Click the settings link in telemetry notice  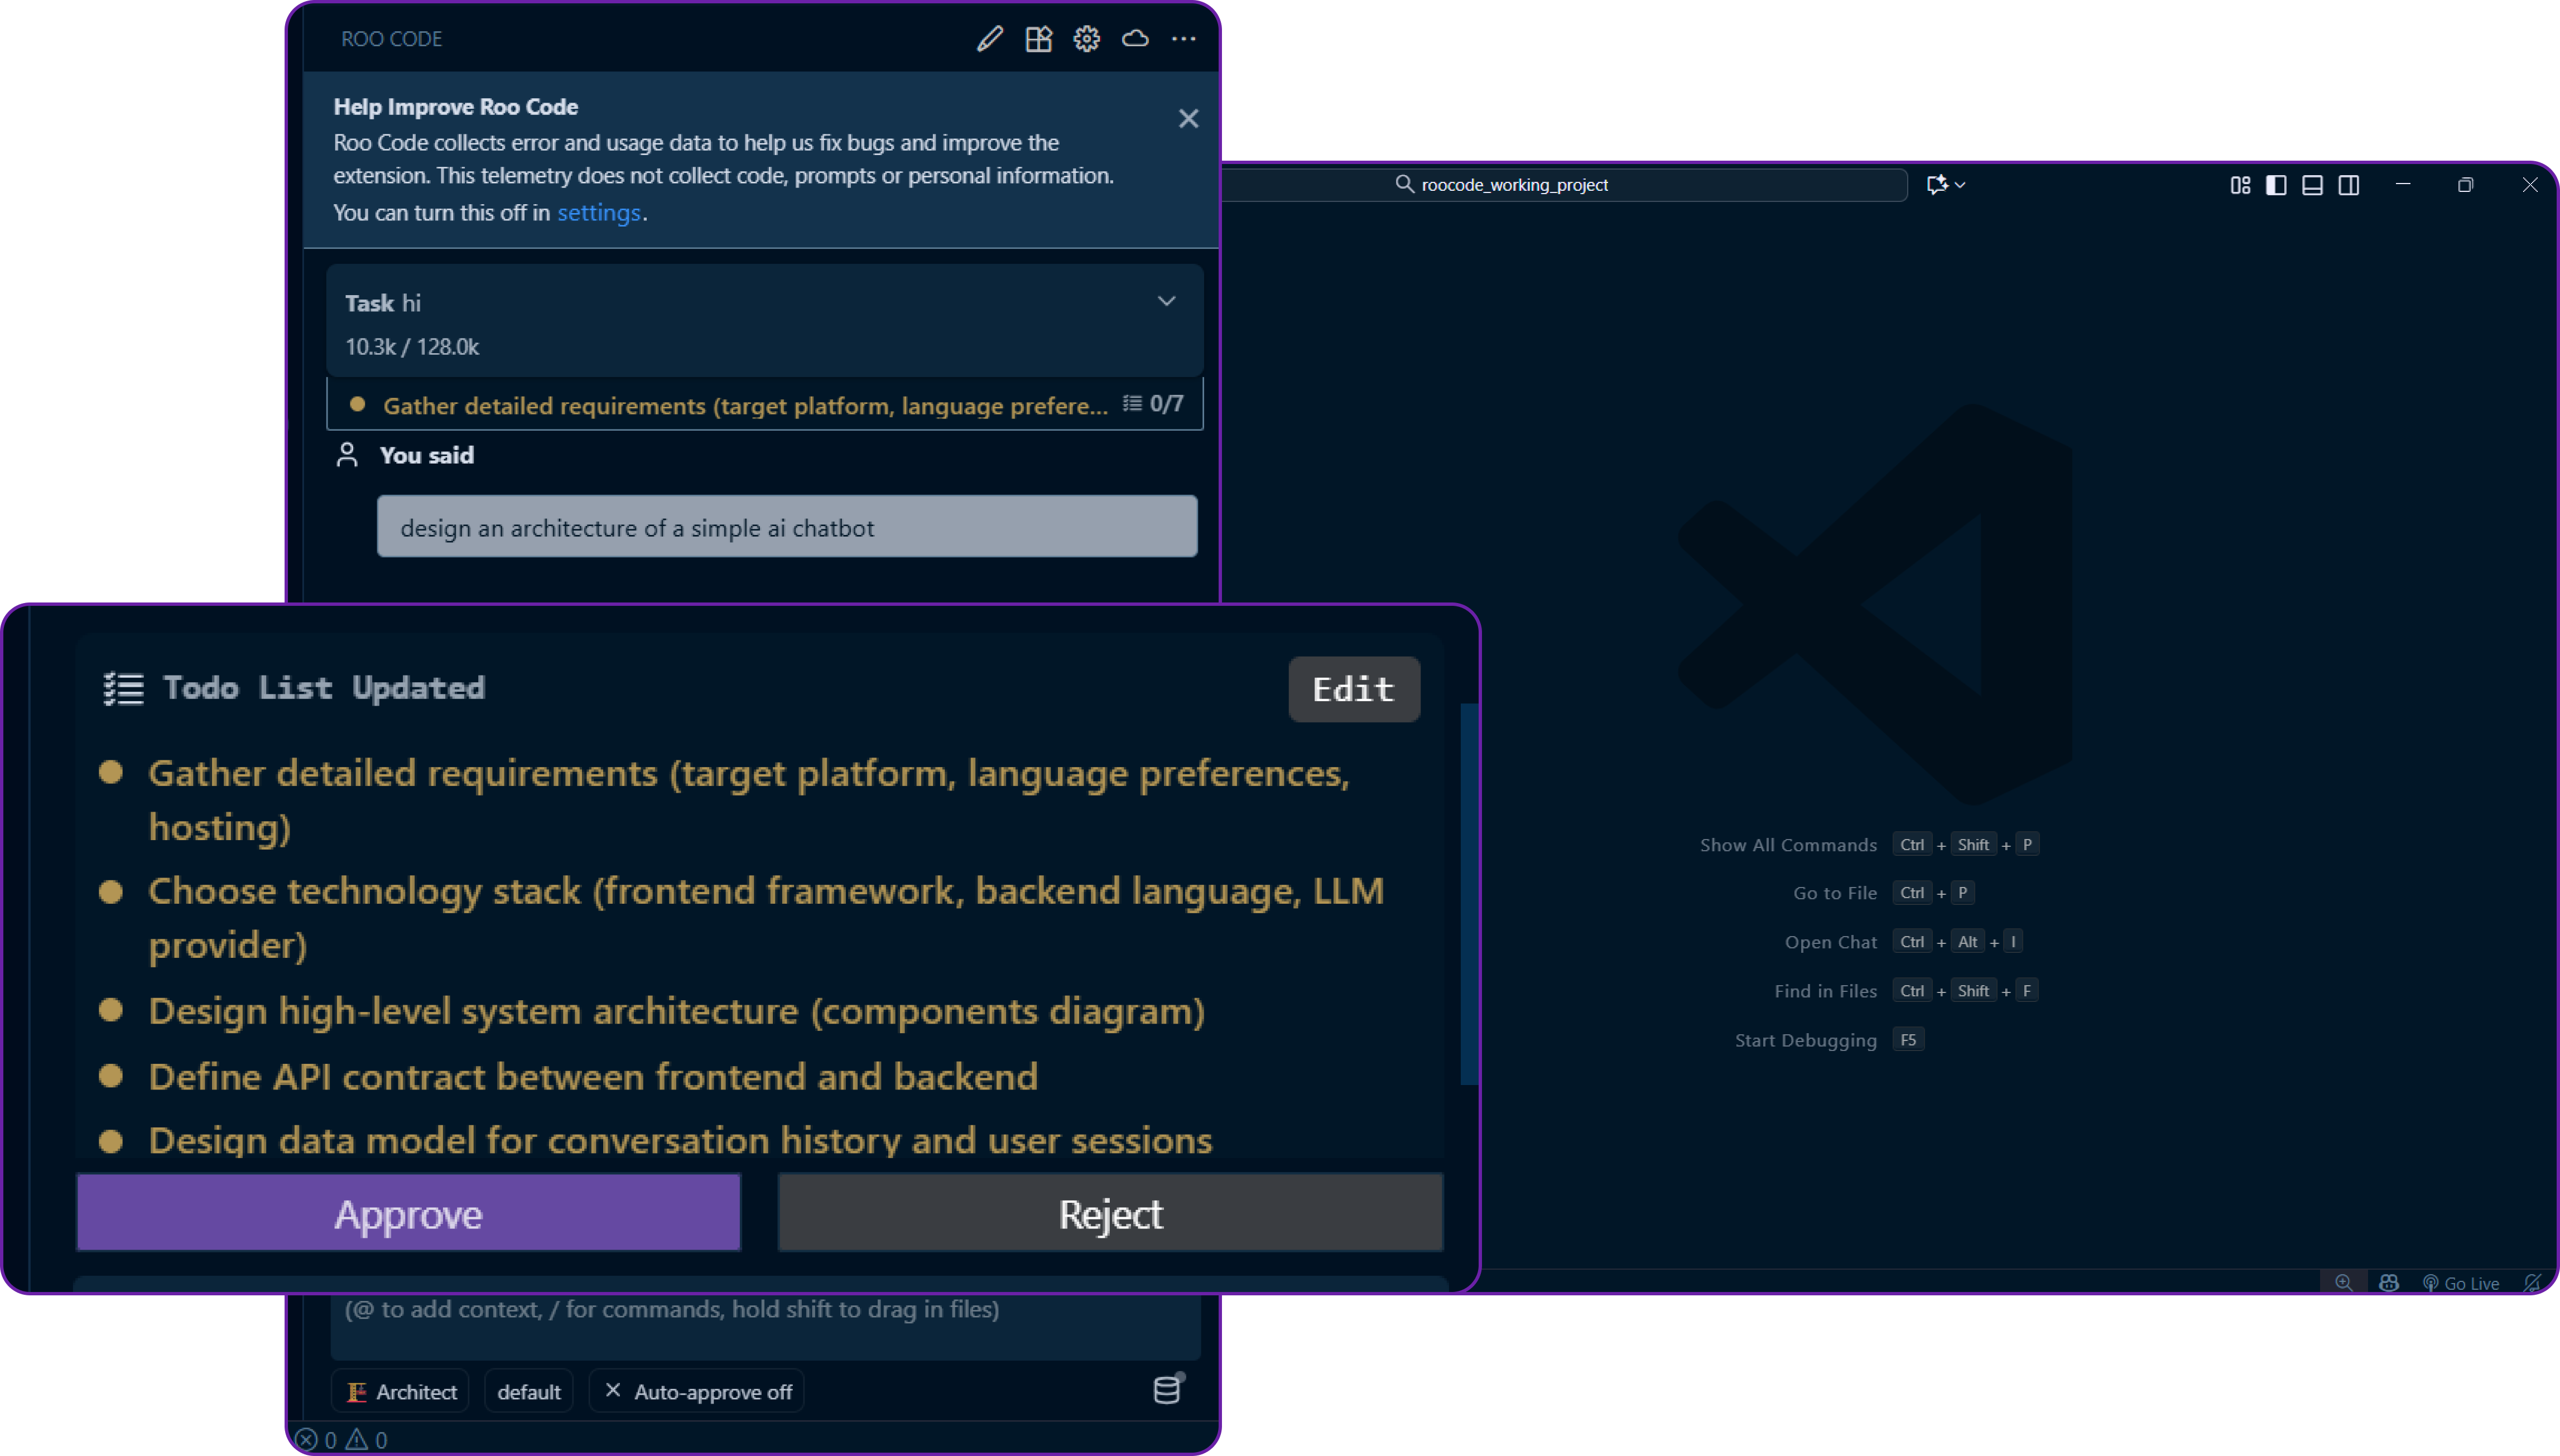pos(598,213)
